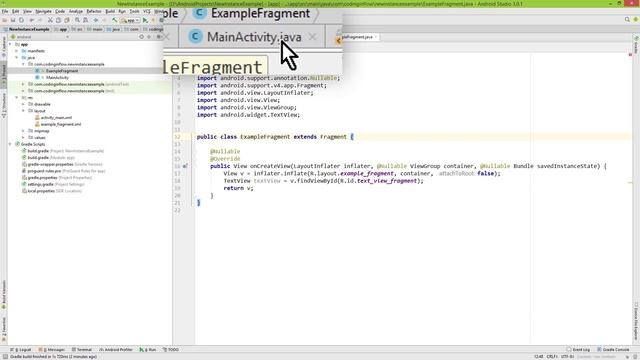This screenshot has width=640, height=360.
Task: Click the Search Everywhere magnifier icon
Action: point(627,20)
